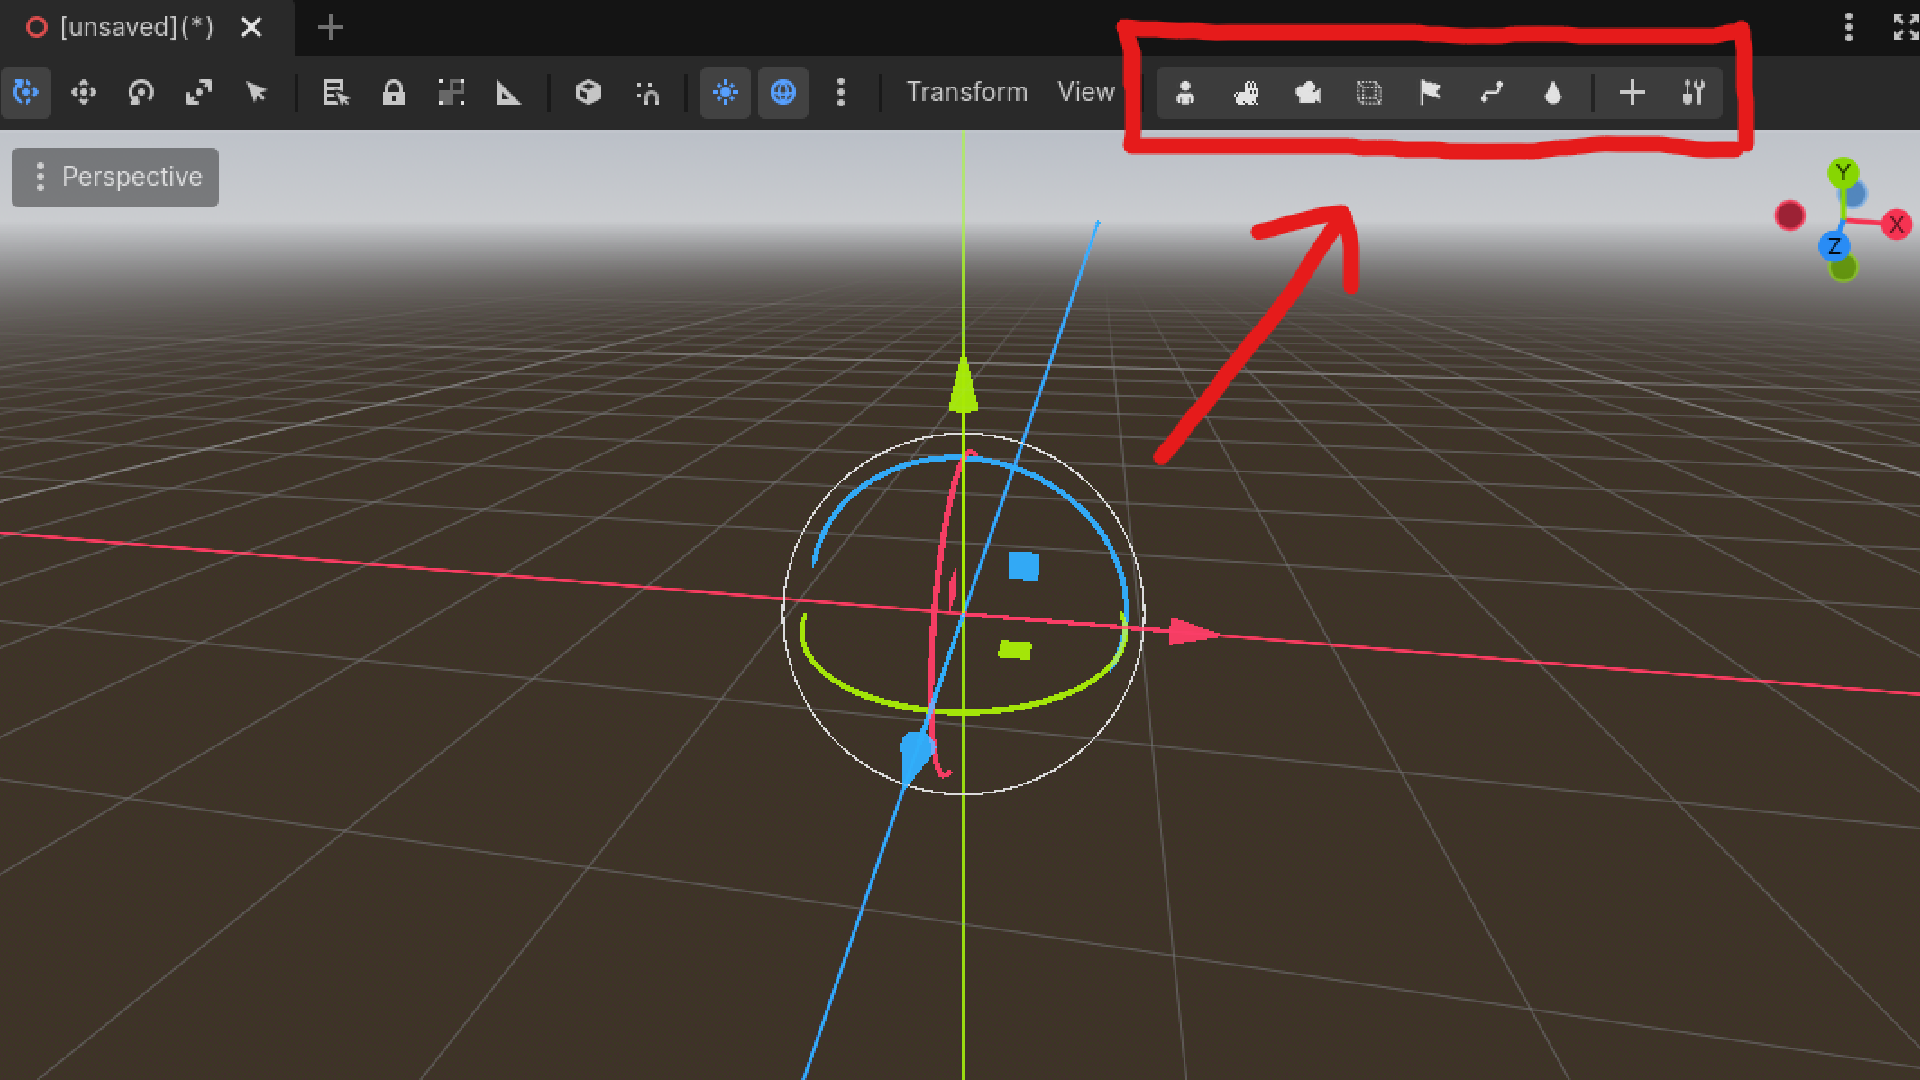
Task: Activate the Select mode arrow tool
Action: point(257,93)
